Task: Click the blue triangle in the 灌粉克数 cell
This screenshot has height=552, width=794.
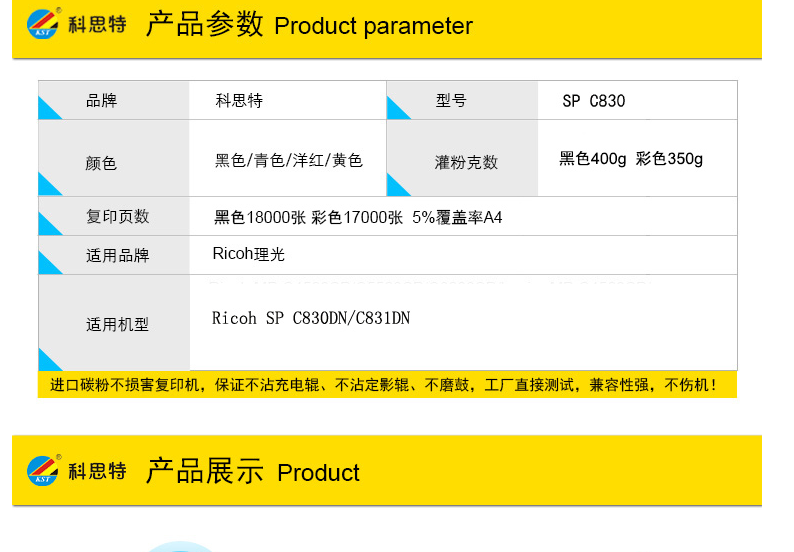Action: [399, 184]
